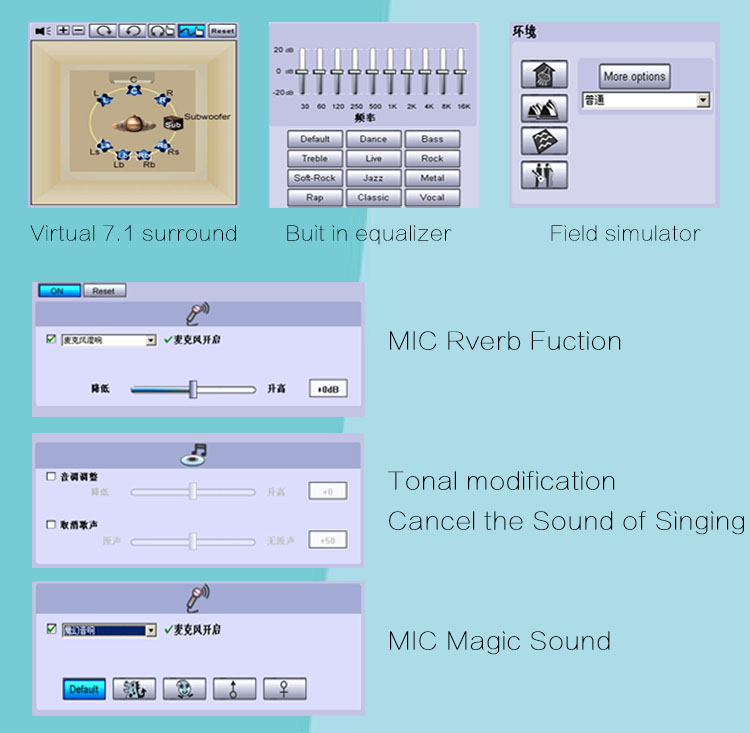Screen dimensions: 750x733
Task: Select the Soft-Rock equalizer preset
Action: coord(315,178)
